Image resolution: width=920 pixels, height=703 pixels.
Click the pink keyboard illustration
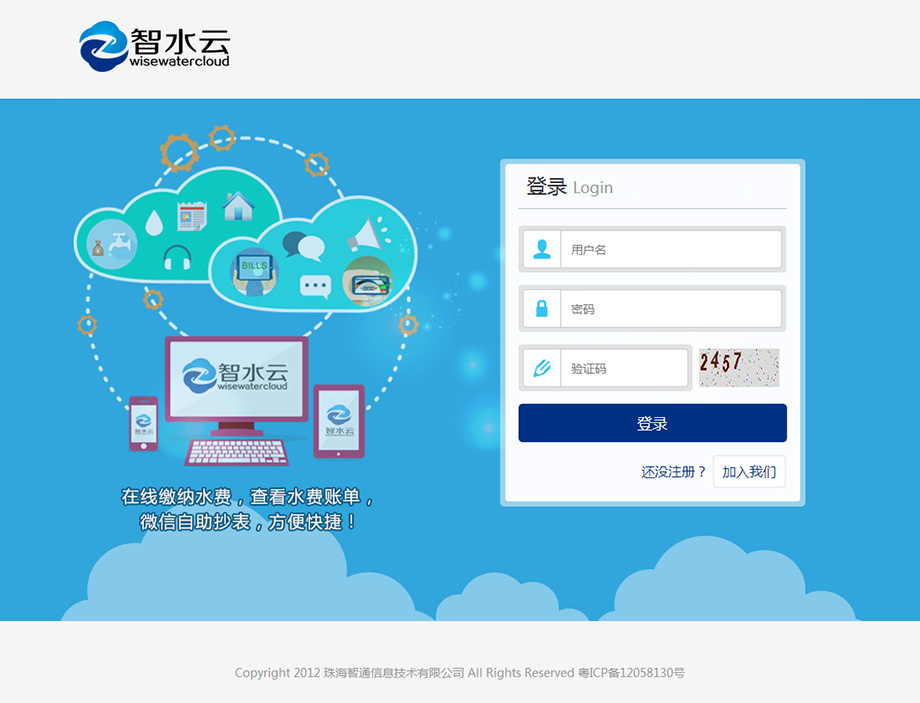coord(236,452)
